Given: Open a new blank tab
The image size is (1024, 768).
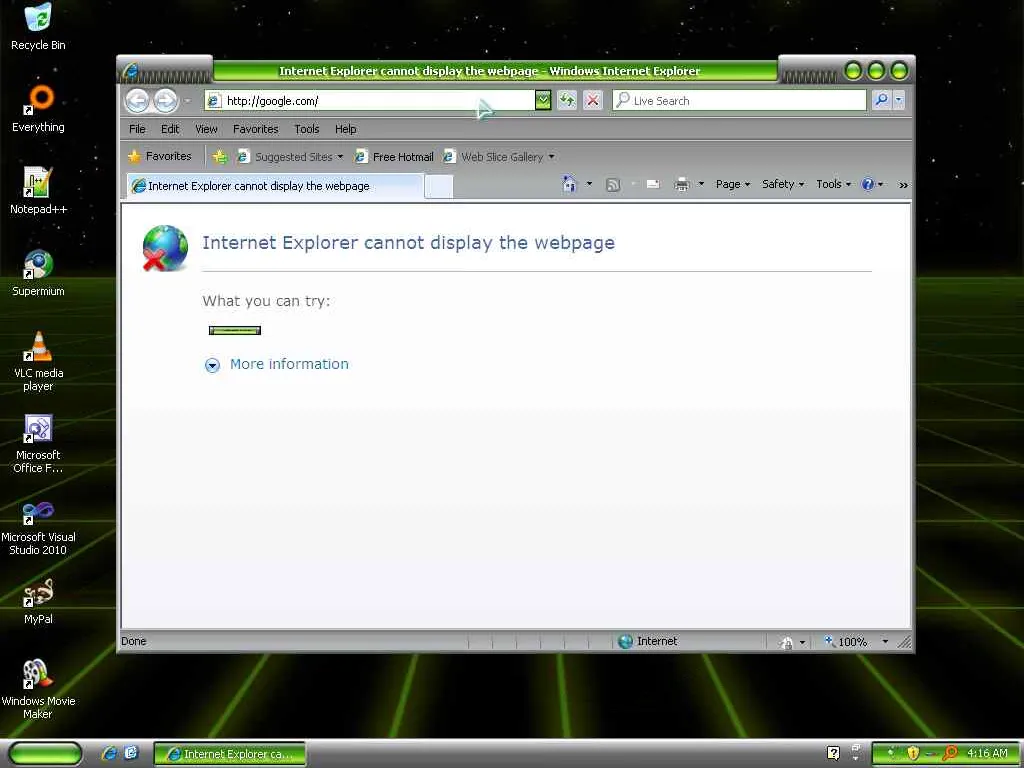Looking at the screenshot, I should [438, 187].
